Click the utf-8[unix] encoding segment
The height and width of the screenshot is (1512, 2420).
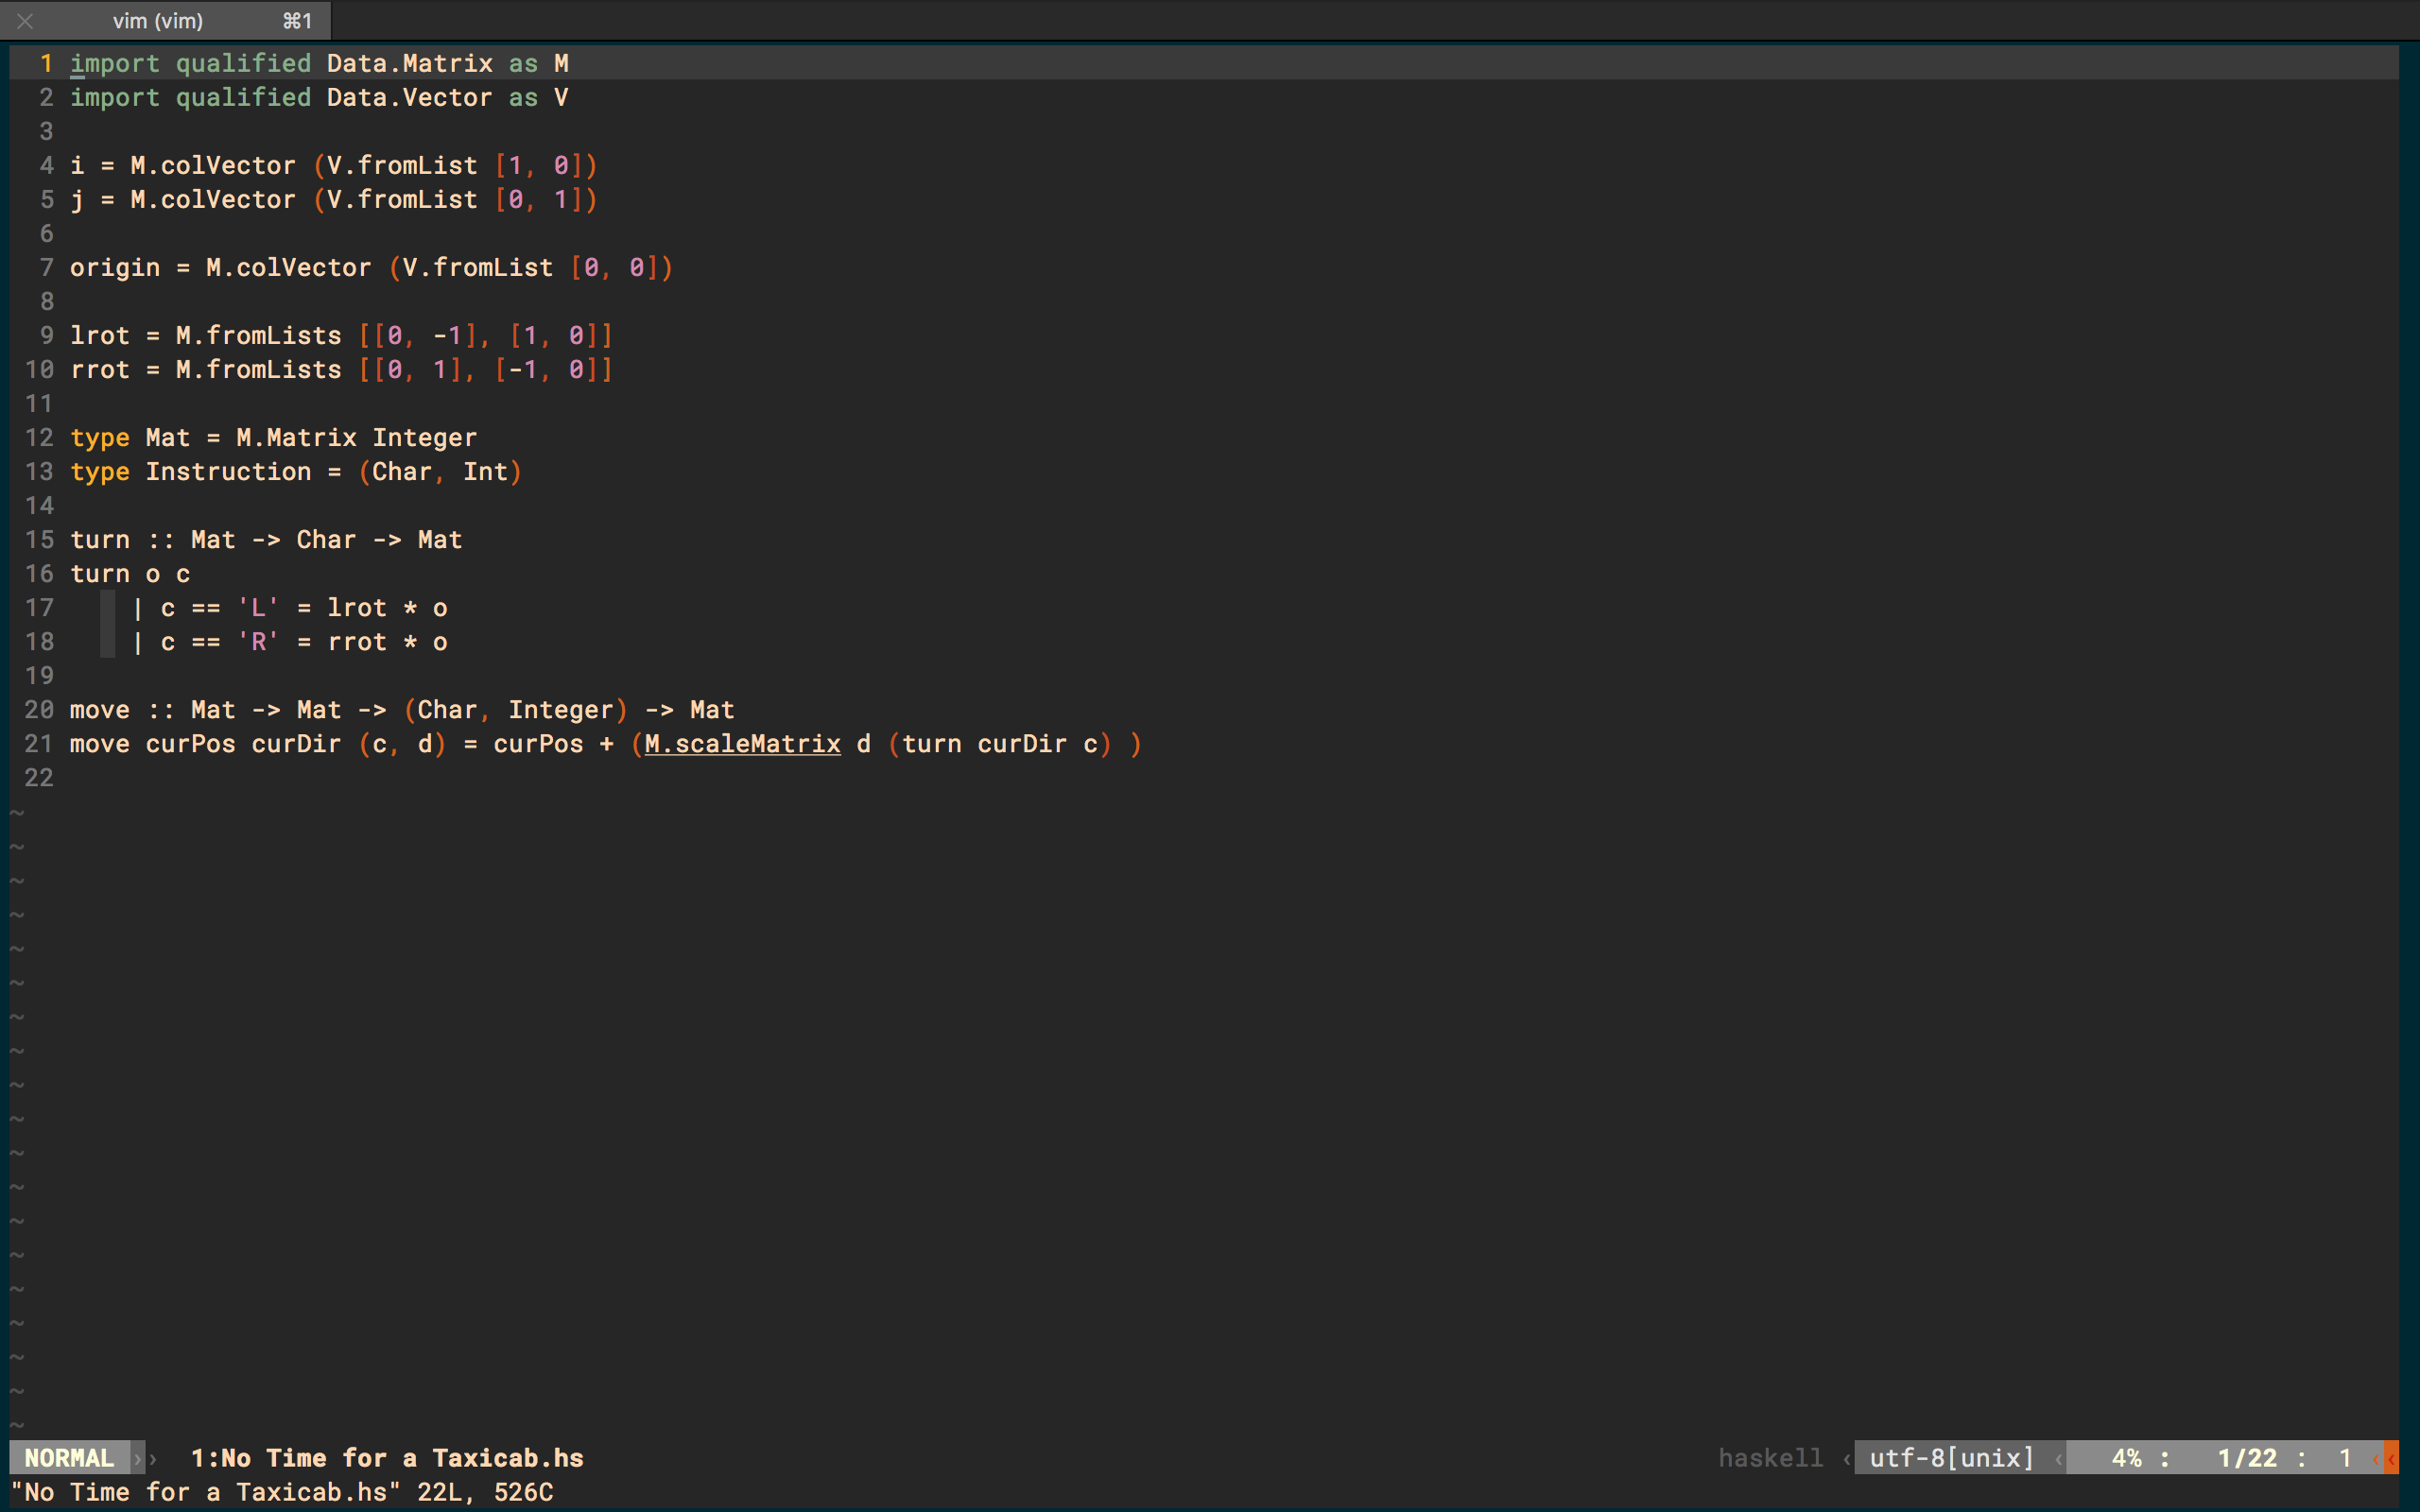click(1952, 1458)
